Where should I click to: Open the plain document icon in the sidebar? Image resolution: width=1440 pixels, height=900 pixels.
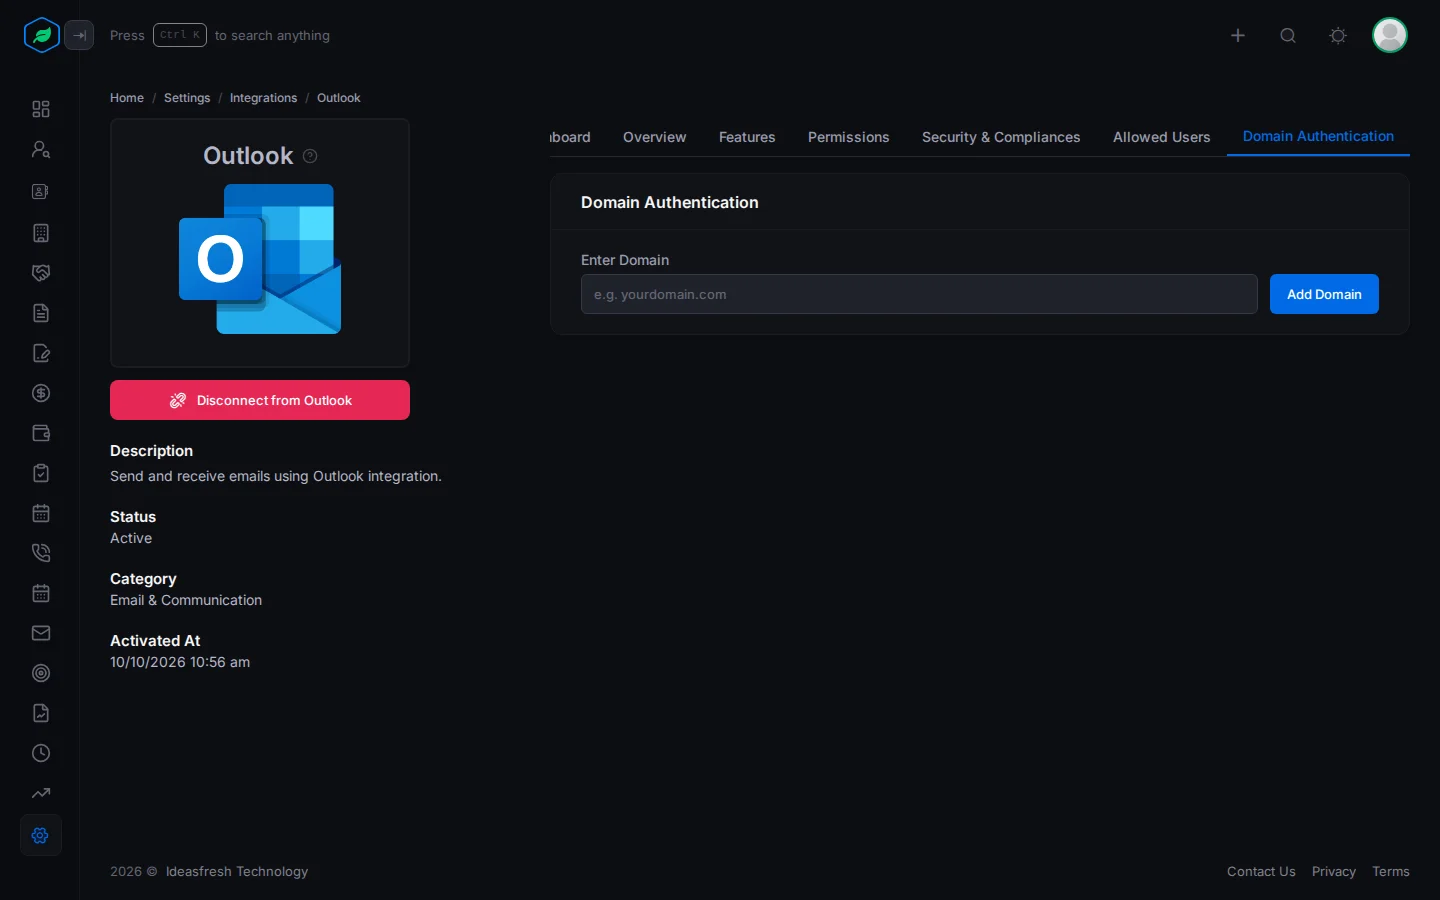point(41,313)
